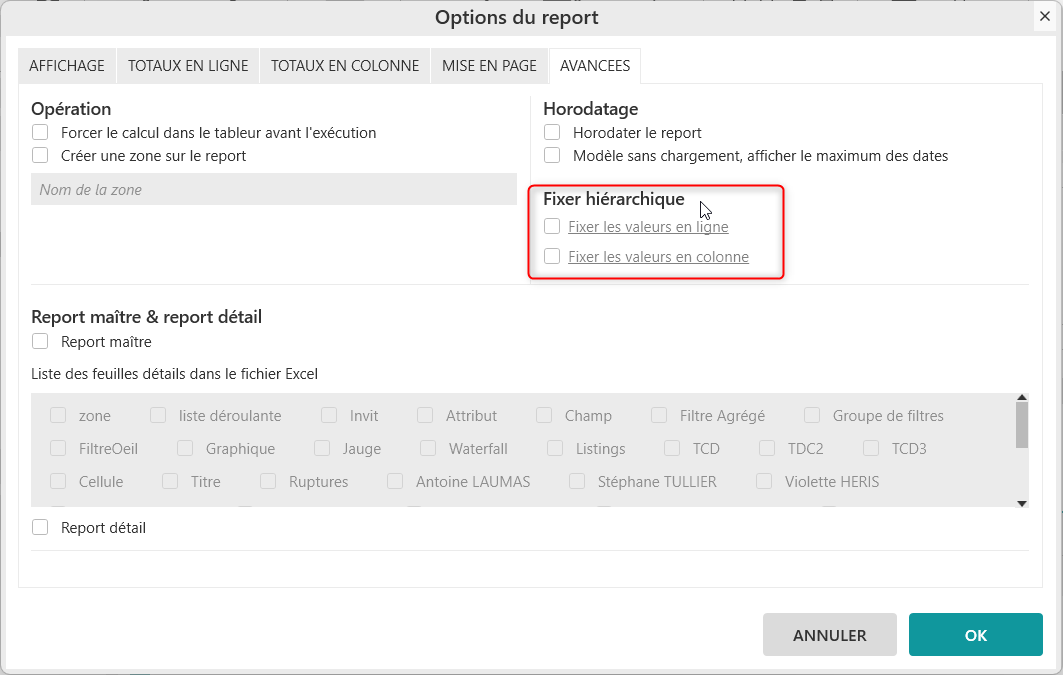Enable Modèle sans chargement option
The width and height of the screenshot is (1063, 675).
pos(552,155)
